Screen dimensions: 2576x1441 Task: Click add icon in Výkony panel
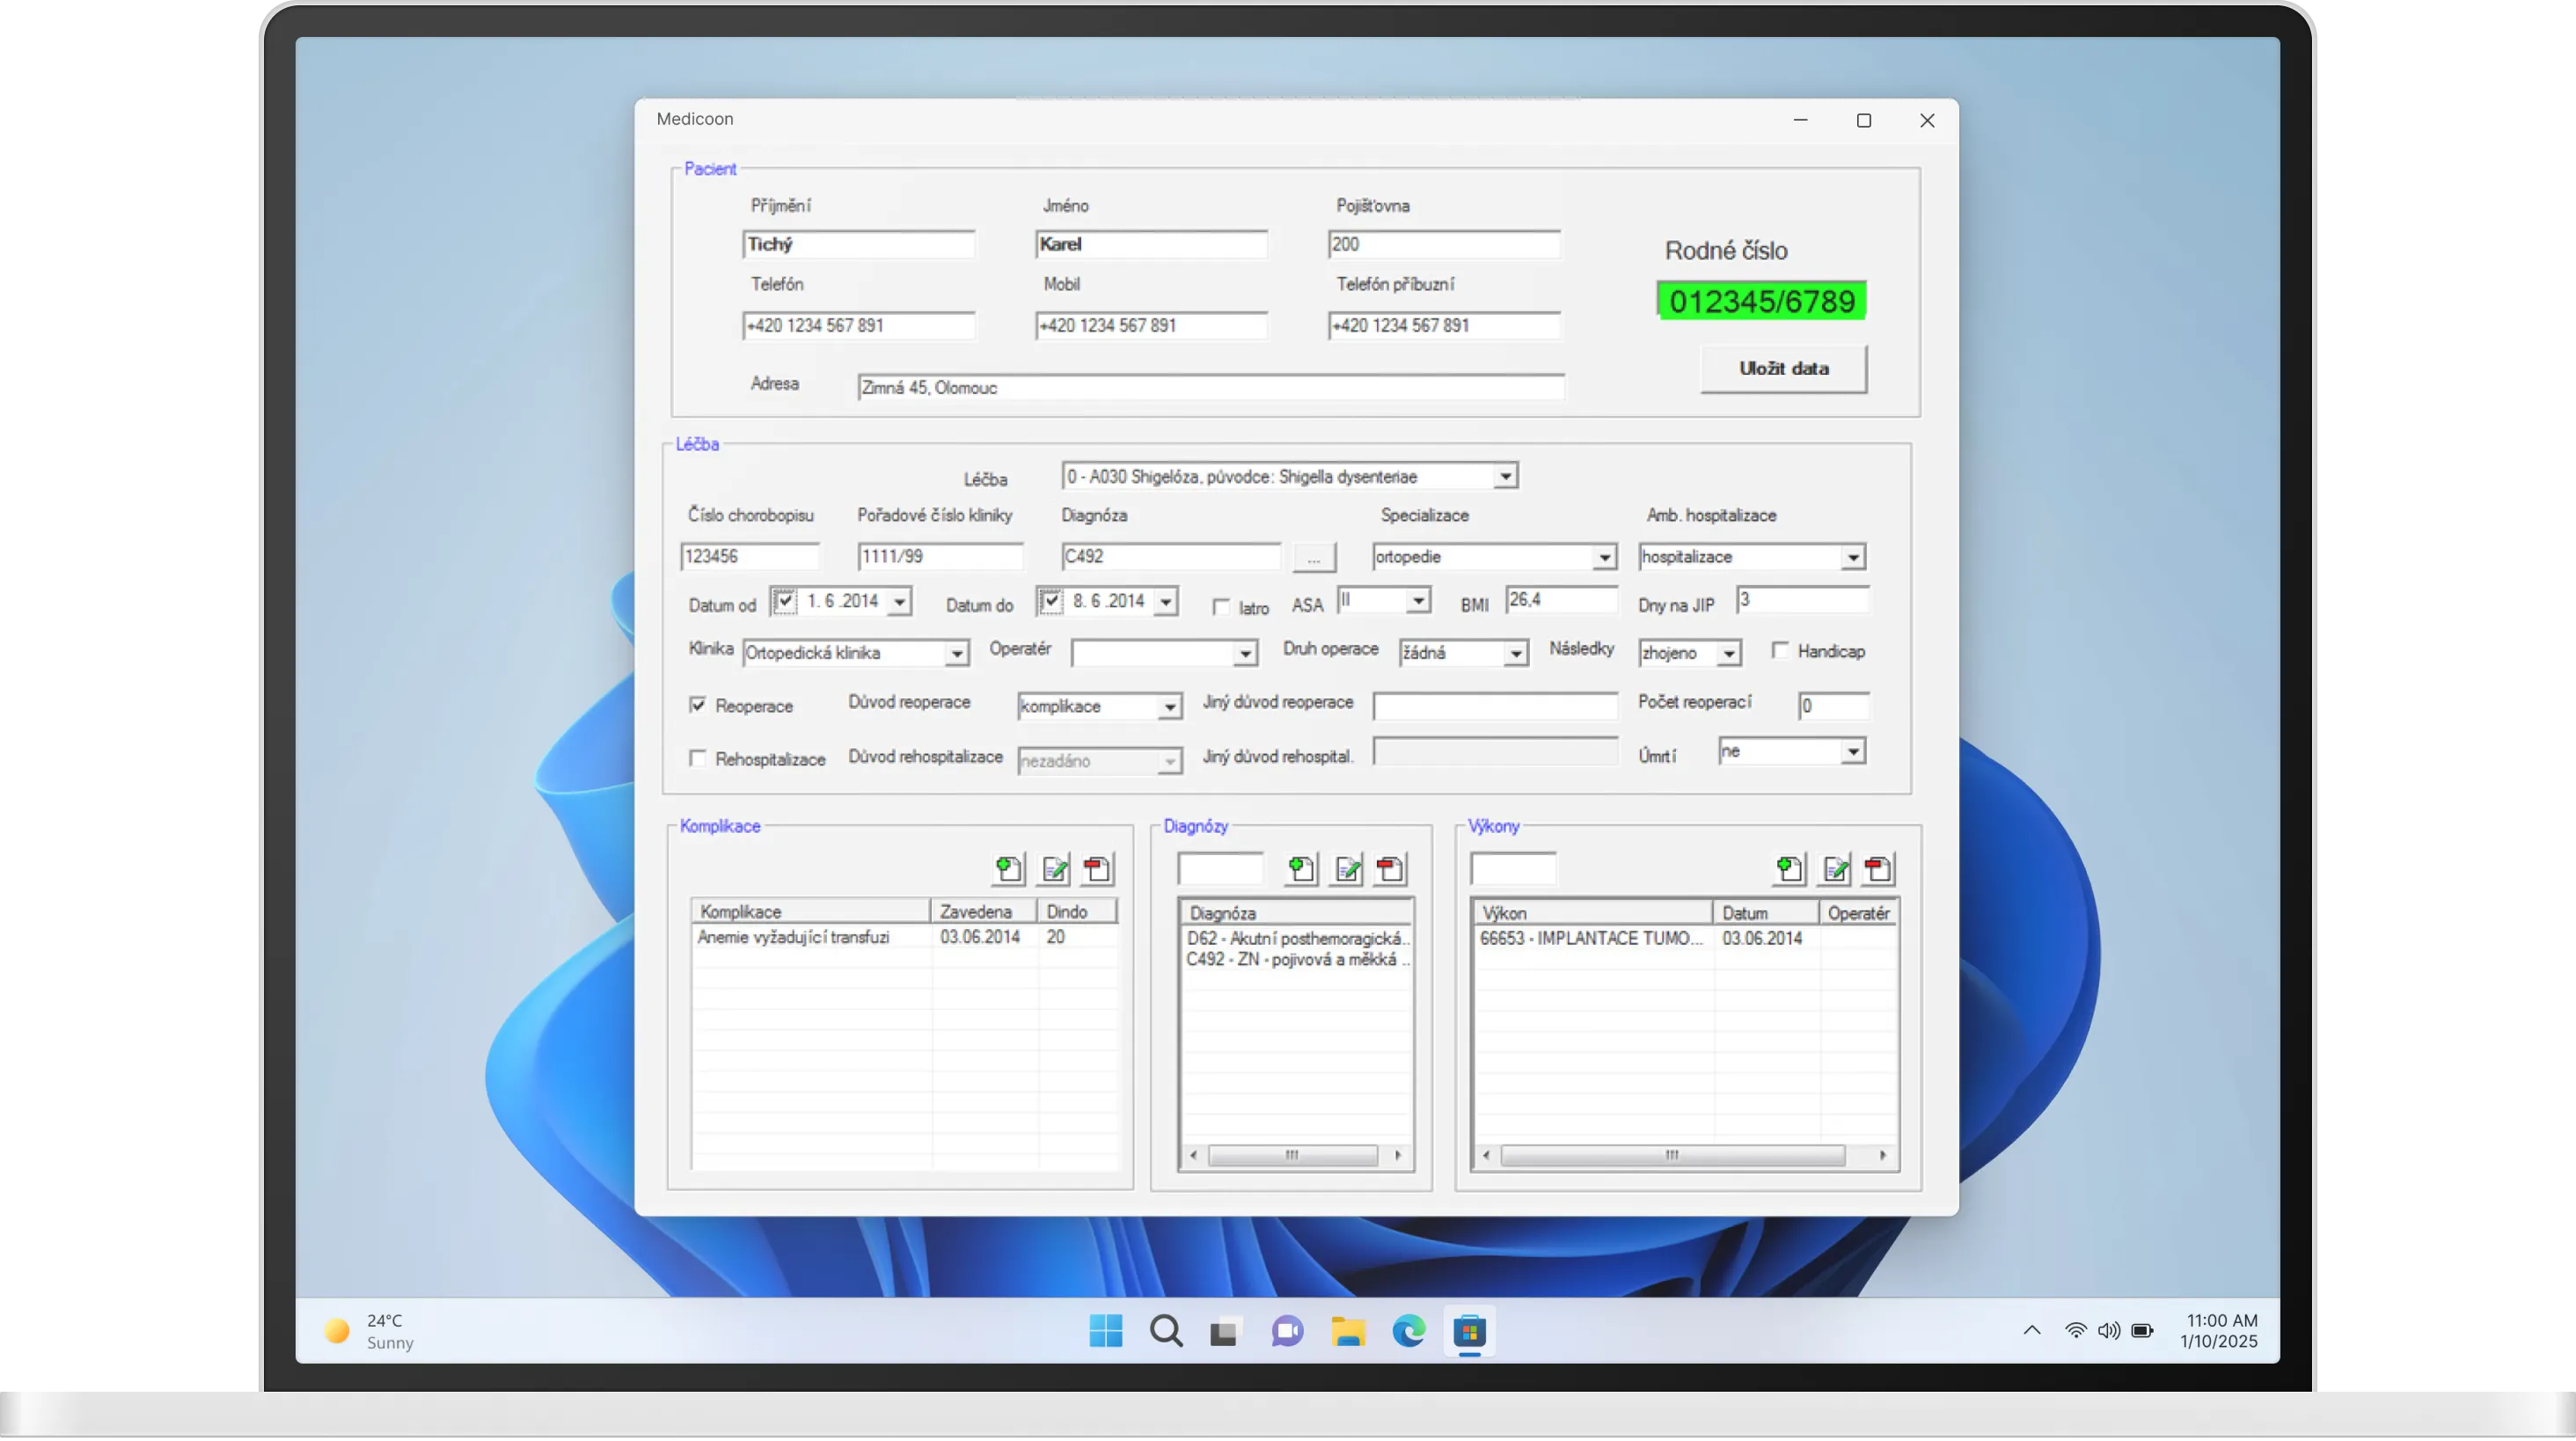[1789, 869]
